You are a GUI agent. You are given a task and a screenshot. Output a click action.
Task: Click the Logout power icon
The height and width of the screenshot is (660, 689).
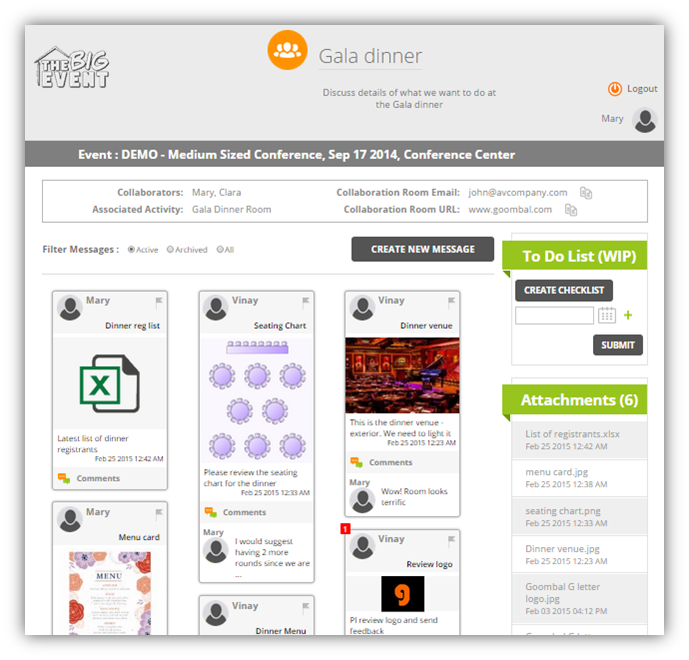click(x=615, y=89)
